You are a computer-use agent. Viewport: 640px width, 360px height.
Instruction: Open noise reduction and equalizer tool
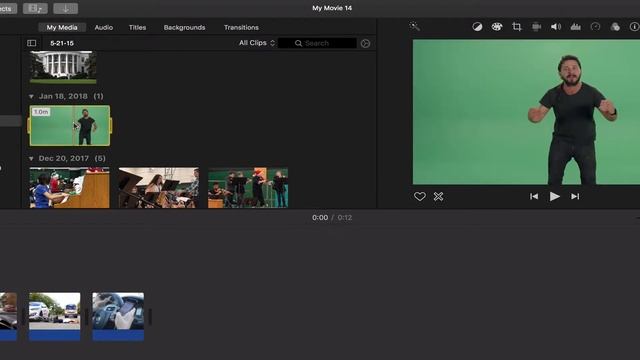(576, 27)
